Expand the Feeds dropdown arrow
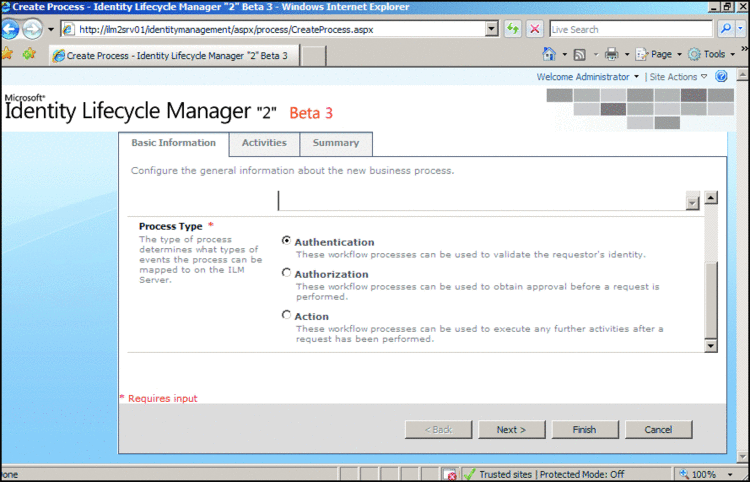750x482 pixels. [596, 55]
